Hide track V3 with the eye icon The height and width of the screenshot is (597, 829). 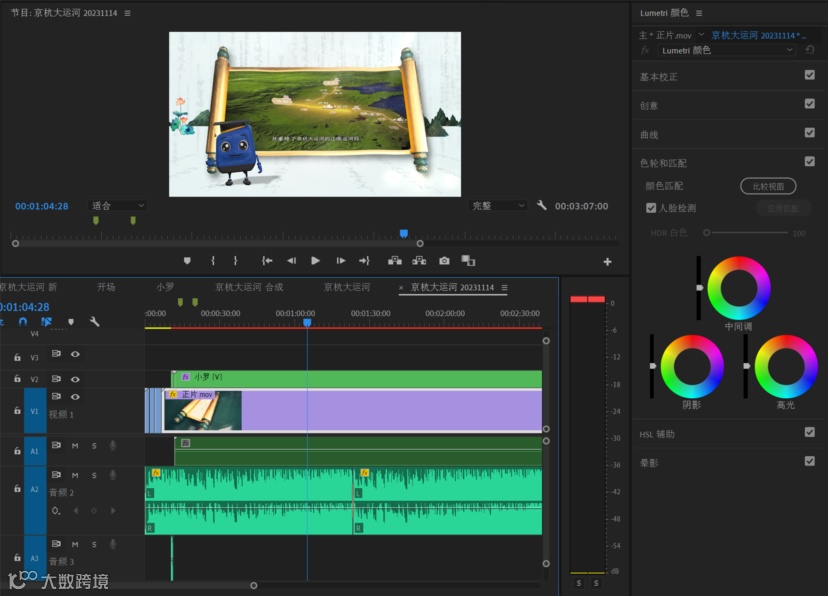coord(75,355)
